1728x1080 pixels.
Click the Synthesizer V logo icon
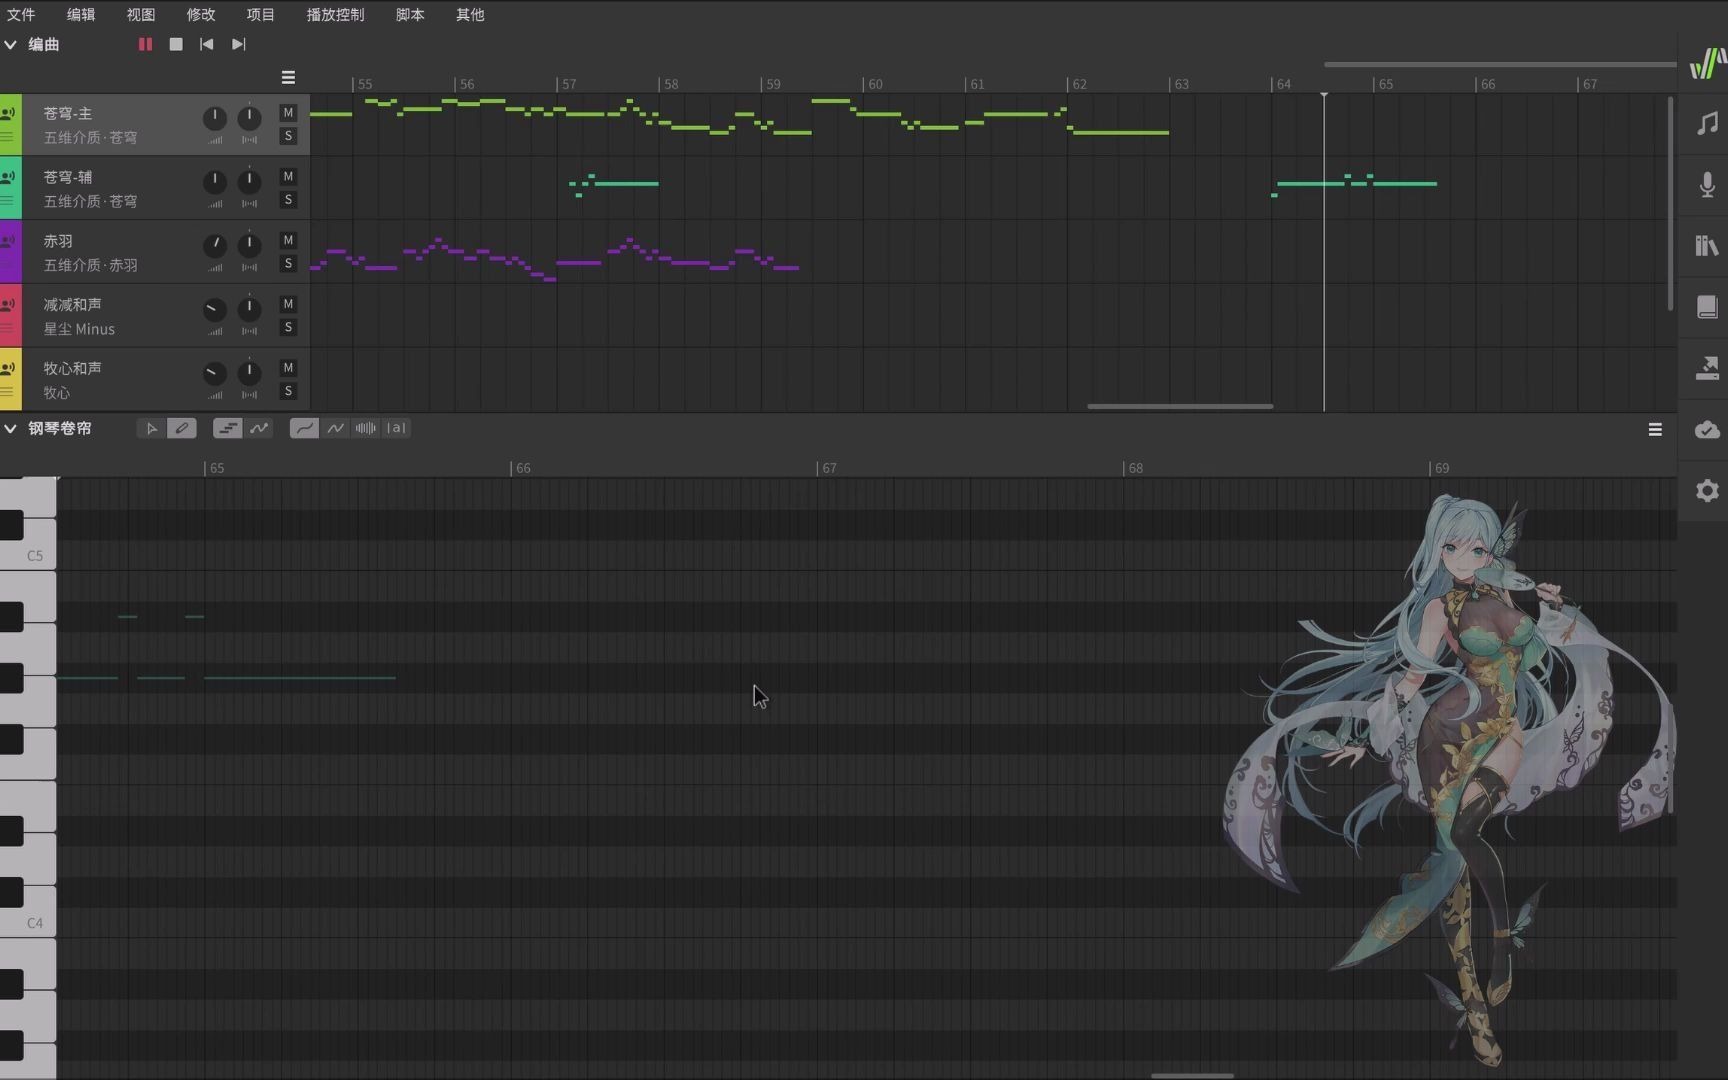[1707, 64]
